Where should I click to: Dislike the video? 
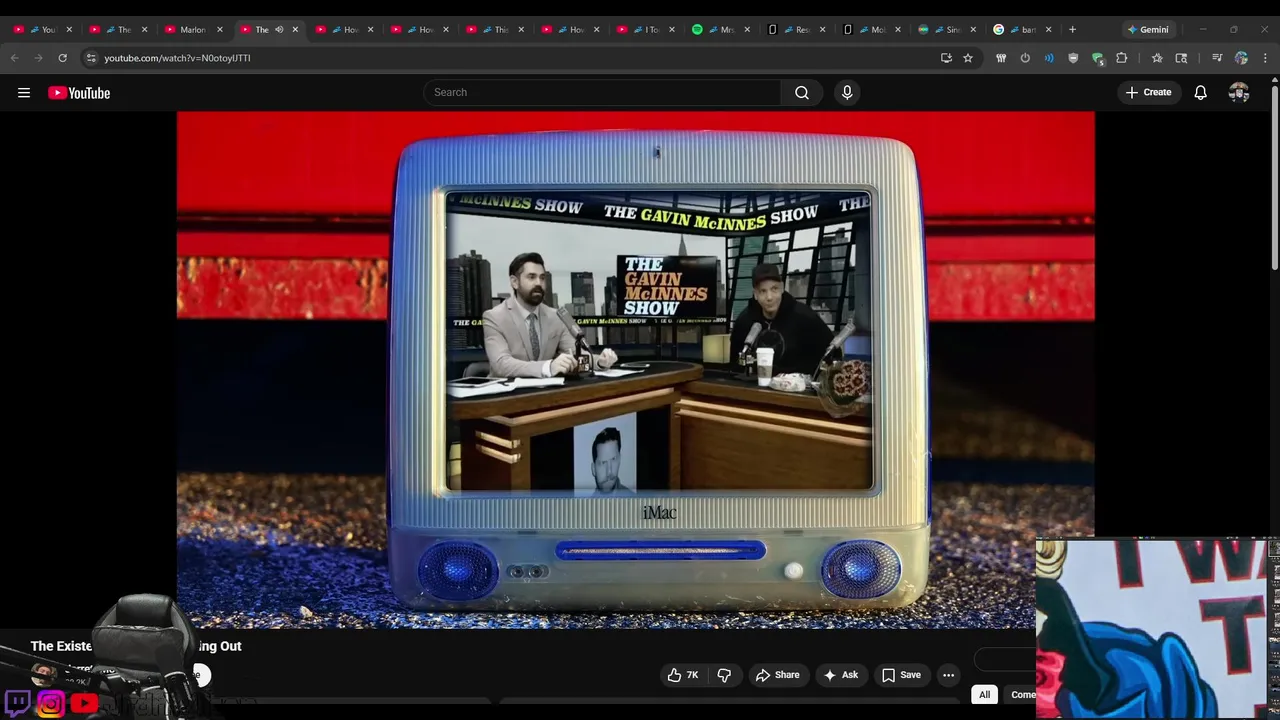coord(724,675)
